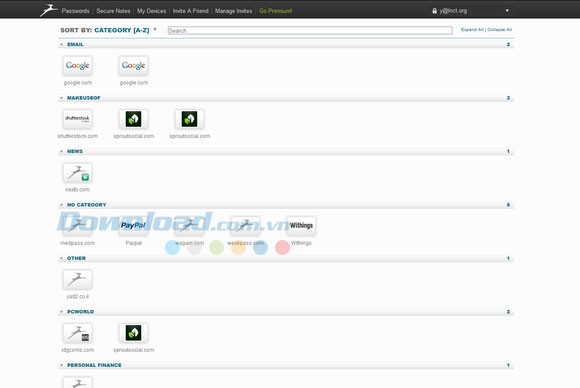Open the Withings password entry

coord(301,226)
